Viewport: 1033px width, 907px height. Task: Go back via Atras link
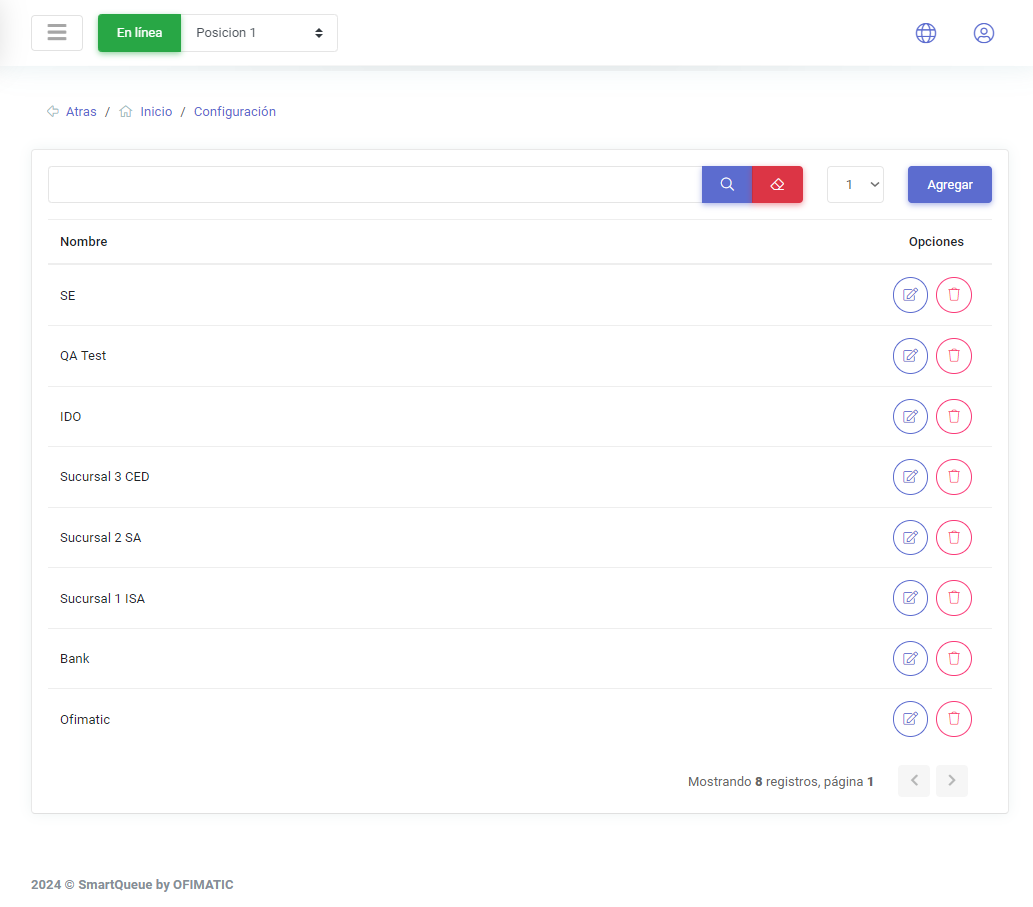81,112
